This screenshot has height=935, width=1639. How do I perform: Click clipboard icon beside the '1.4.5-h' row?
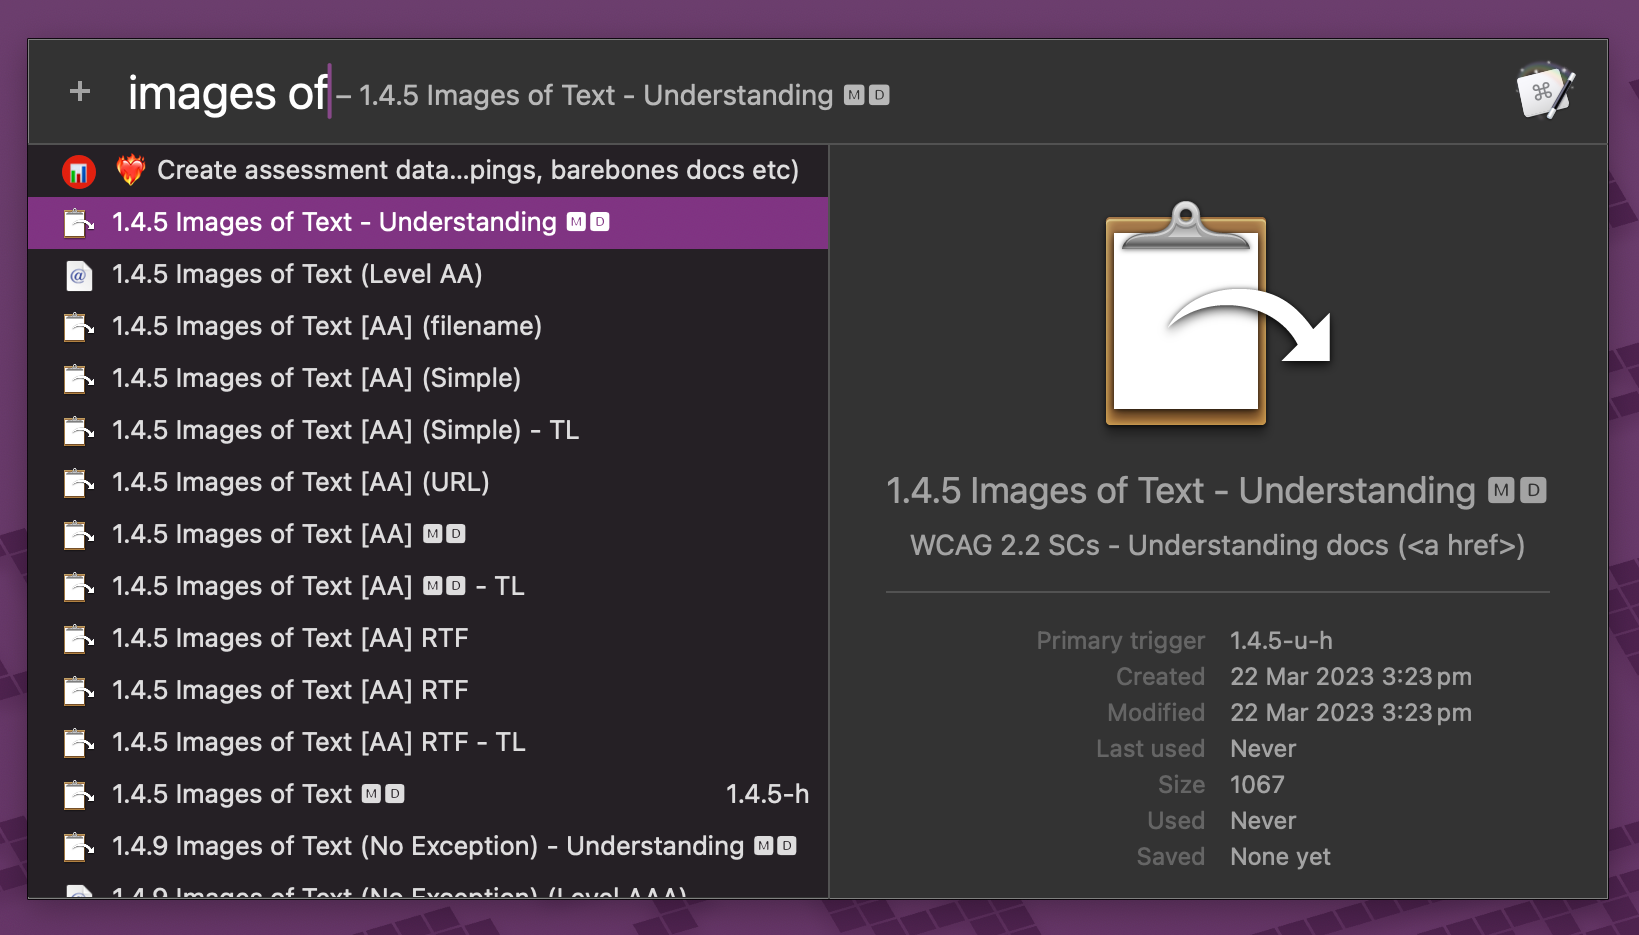tap(79, 795)
